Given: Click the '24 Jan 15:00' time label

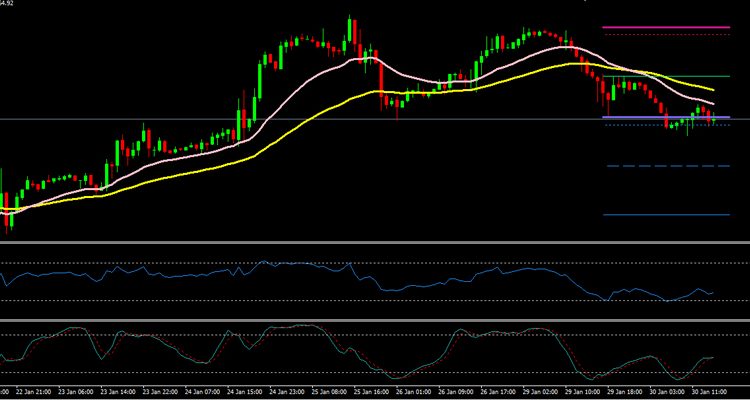Looking at the screenshot, I should tap(245, 392).
